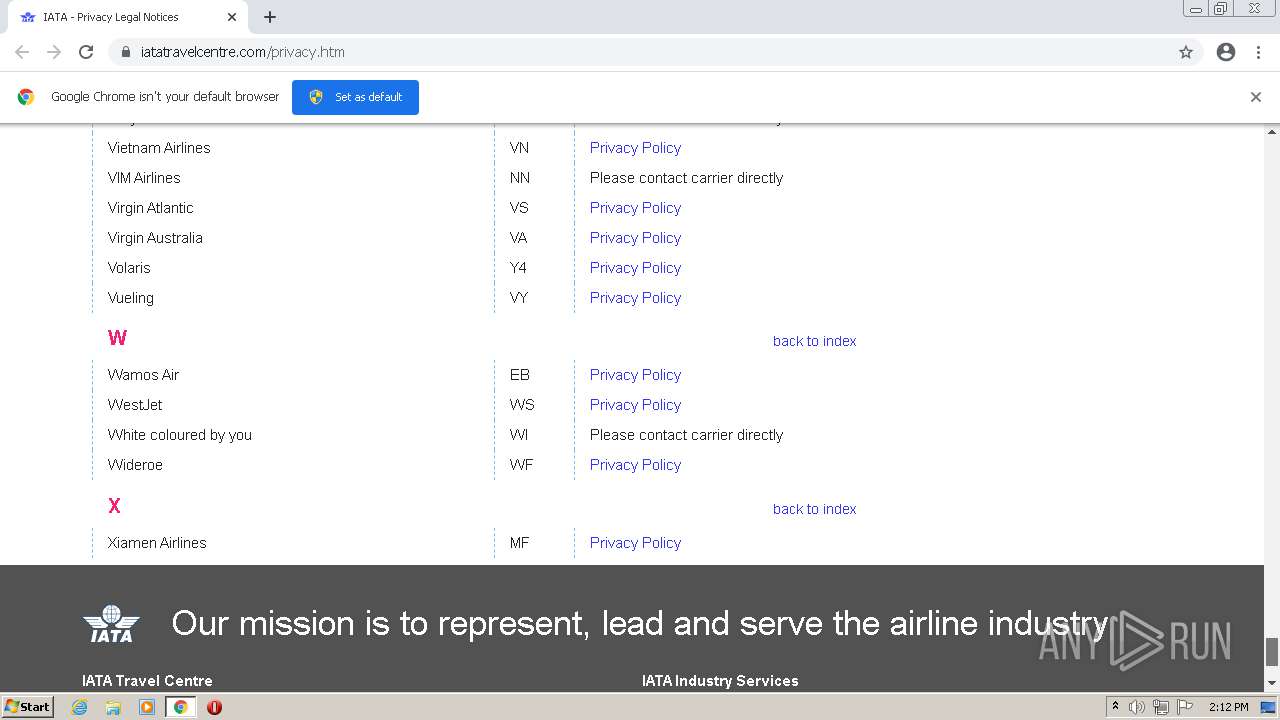
Task: Open Vietnam Airlines Privacy Policy link
Action: (x=635, y=148)
